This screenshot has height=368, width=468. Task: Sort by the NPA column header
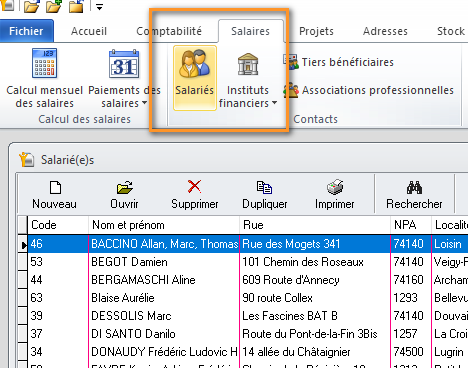(411, 225)
